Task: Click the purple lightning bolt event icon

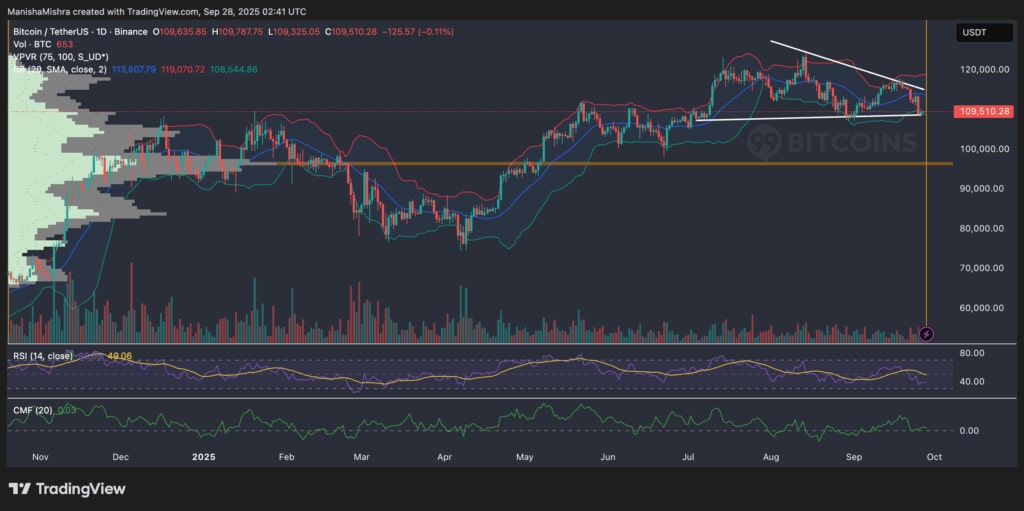Action: coord(927,333)
